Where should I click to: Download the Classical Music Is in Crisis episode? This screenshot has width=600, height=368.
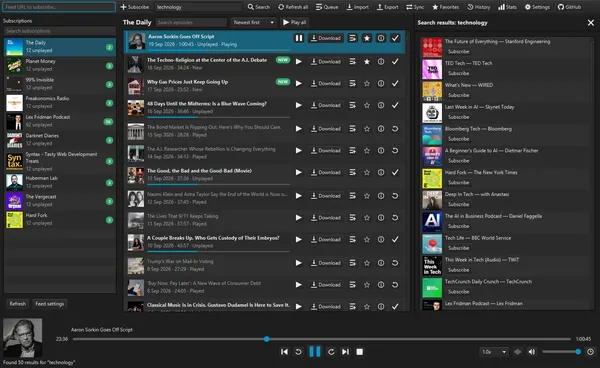pyautogui.click(x=325, y=307)
